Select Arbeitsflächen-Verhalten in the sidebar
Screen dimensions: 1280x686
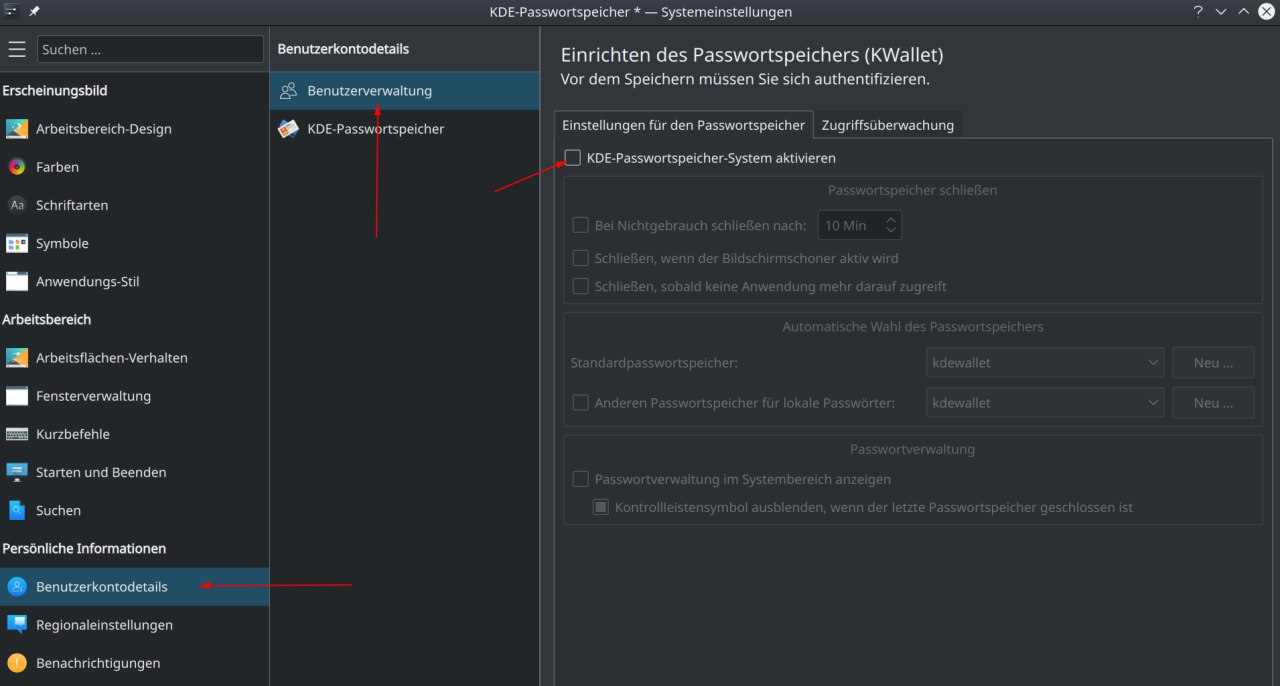click(x=134, y=358)
